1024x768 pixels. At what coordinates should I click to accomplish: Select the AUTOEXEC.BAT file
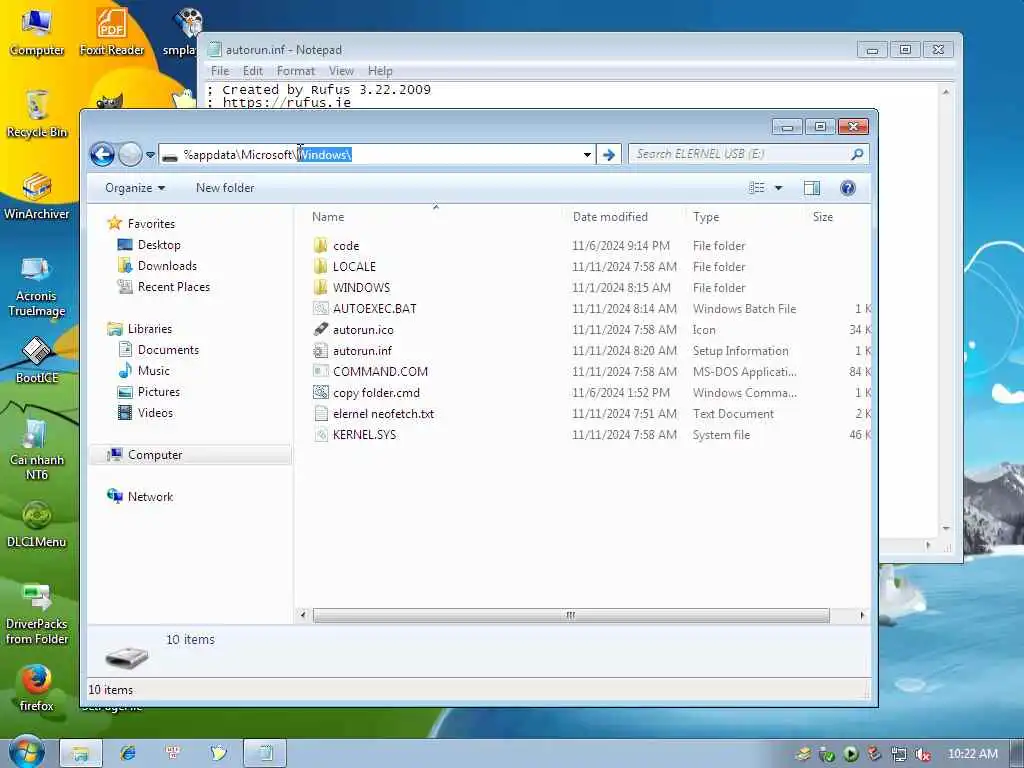pyautogui.click(x=374, y=309)
